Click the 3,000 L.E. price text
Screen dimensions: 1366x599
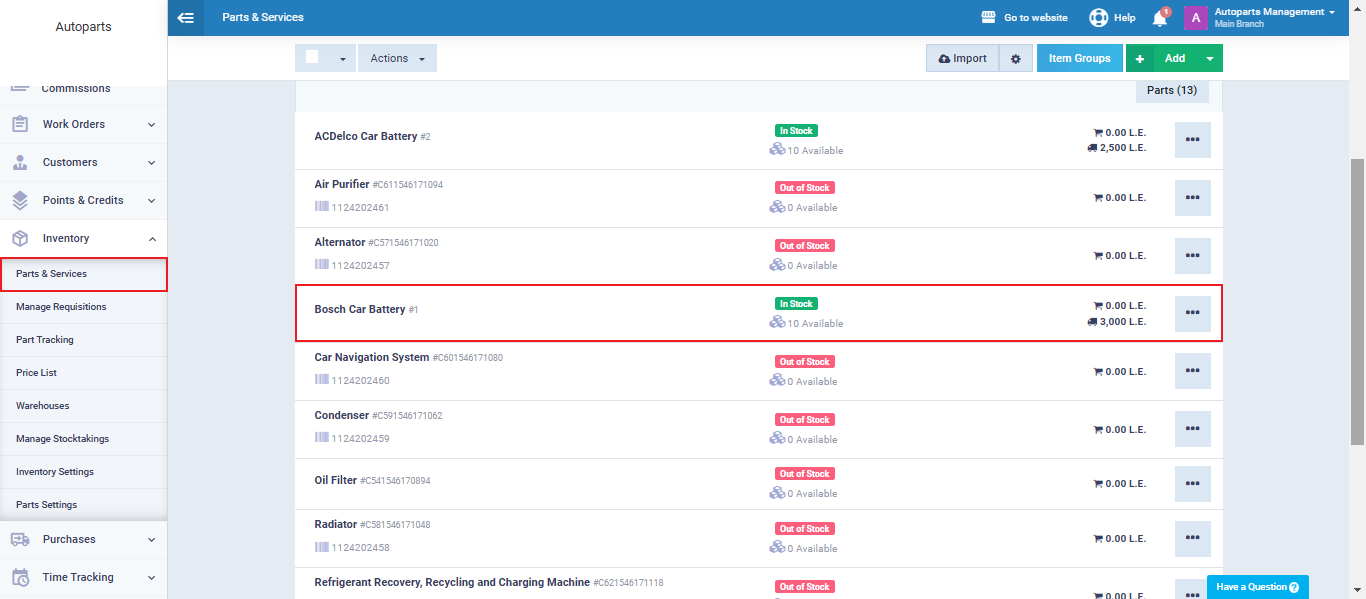click(x=1123, y=322)
